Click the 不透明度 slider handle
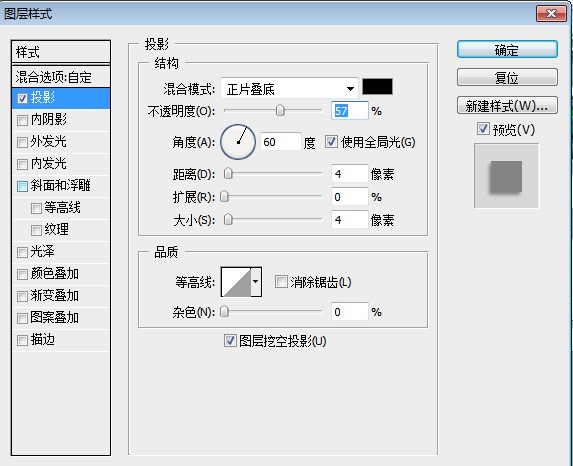Image resolution: width=573 pixels, height=466 pixels. pos(280,110)
